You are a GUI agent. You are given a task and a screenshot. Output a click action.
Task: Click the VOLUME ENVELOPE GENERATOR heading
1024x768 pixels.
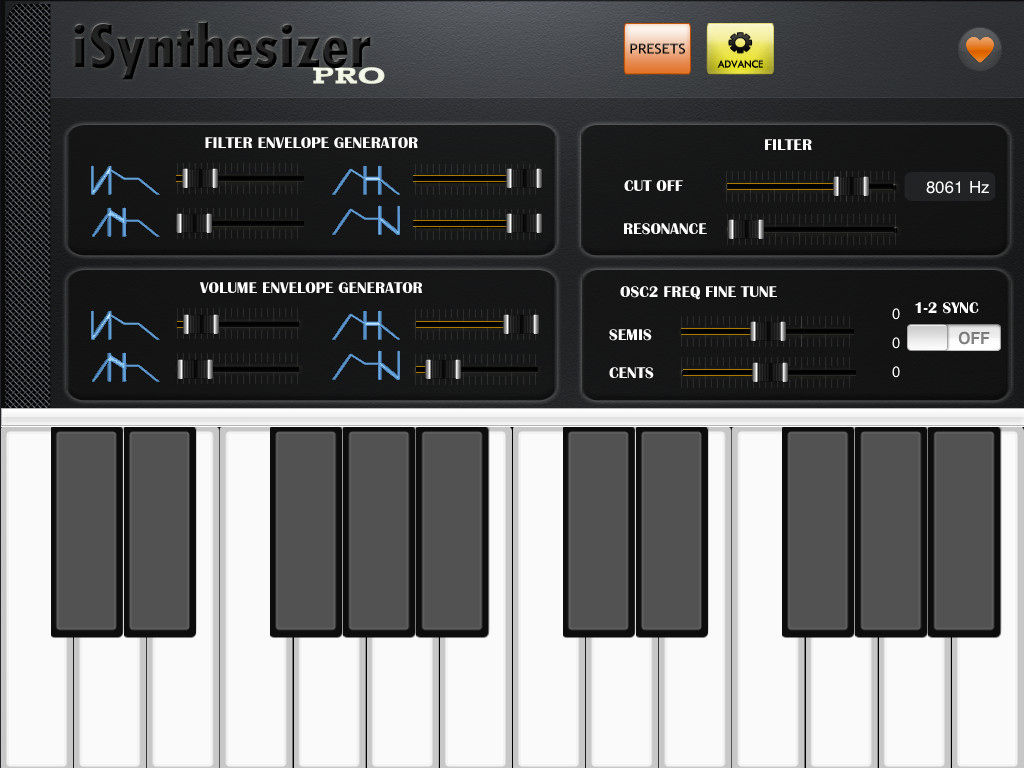tap(311, 288)
